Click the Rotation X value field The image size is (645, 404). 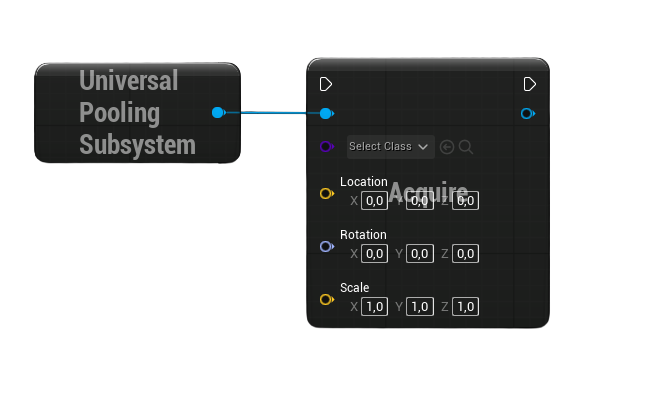tap(375, 254)
